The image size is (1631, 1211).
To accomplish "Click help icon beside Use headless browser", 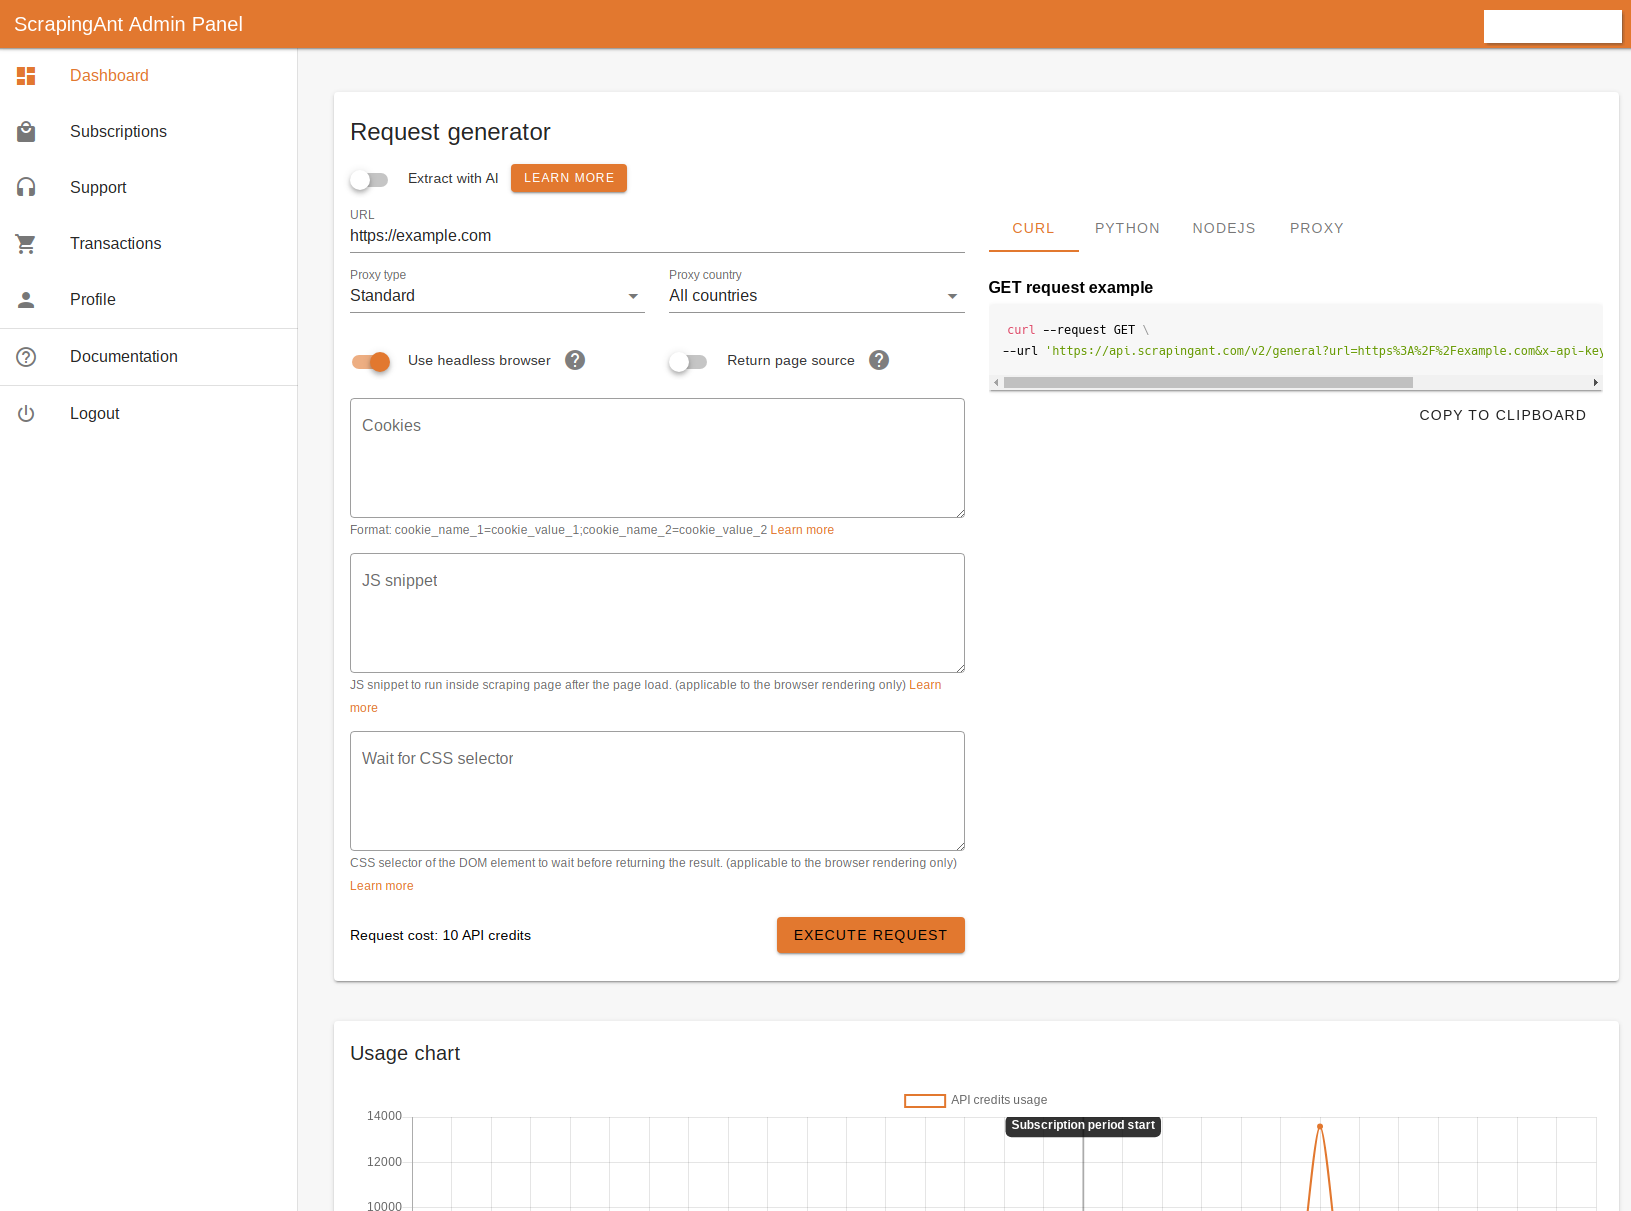I will (x=575, y=360).
